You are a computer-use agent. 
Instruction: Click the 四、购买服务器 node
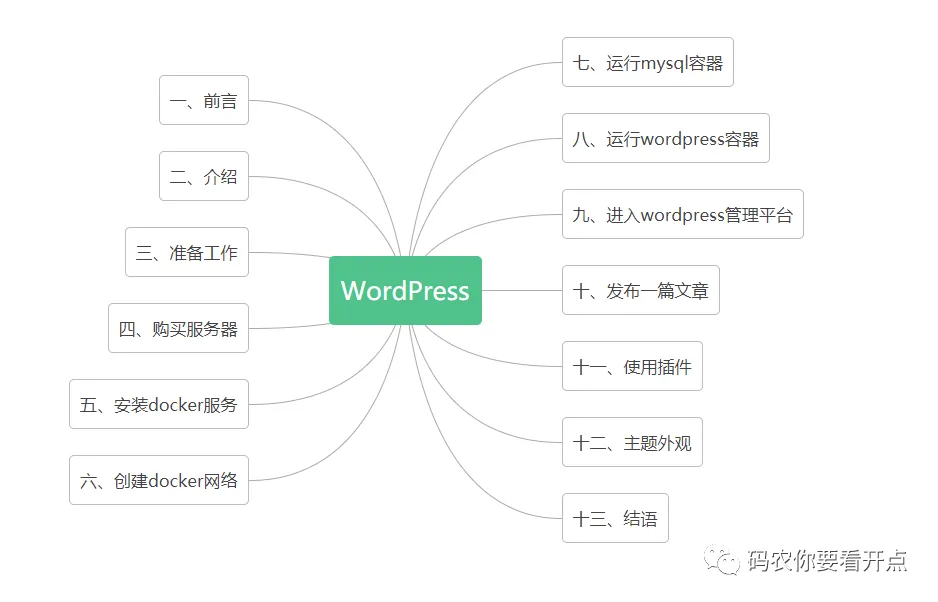click(178, 328)
